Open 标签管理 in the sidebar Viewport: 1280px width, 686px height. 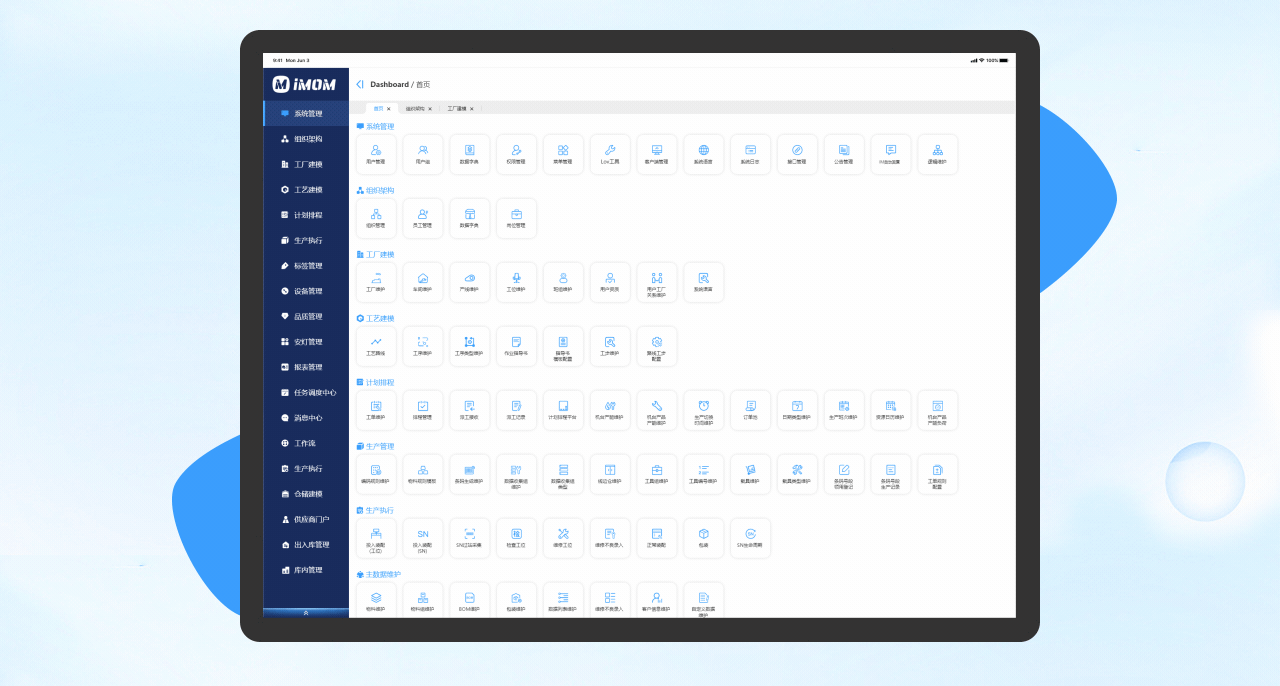tap(306, 265)
